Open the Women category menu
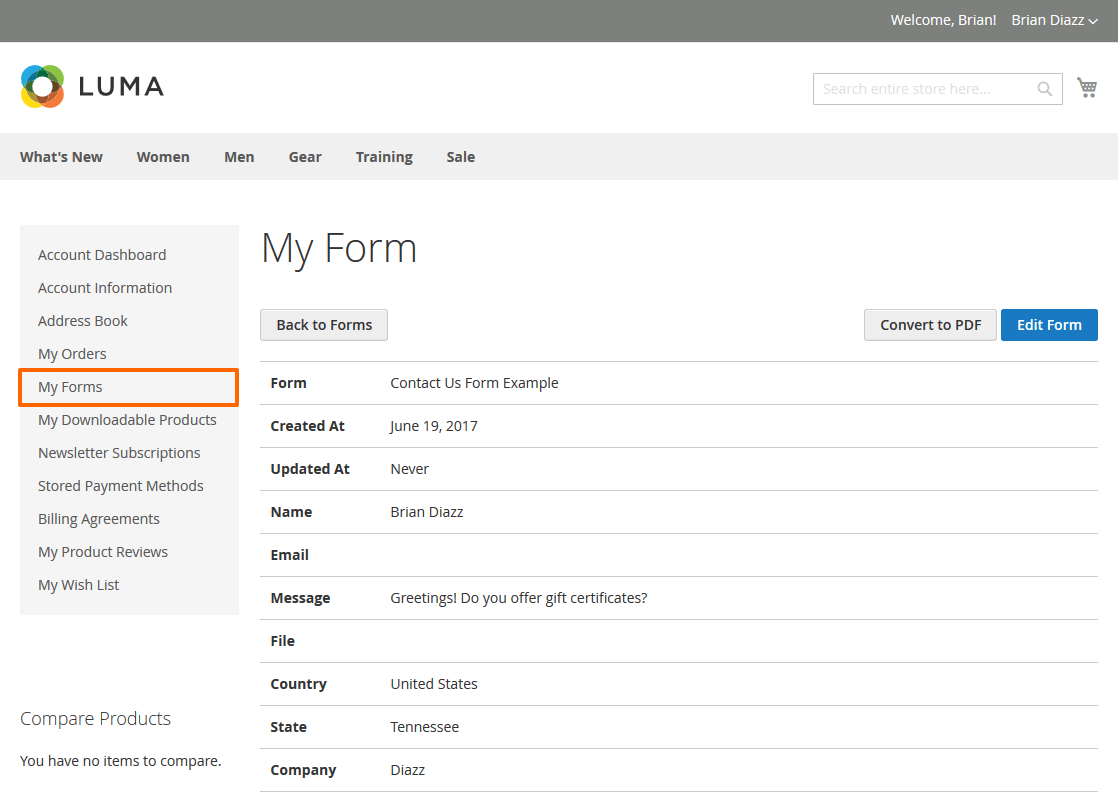 (163, 157)
